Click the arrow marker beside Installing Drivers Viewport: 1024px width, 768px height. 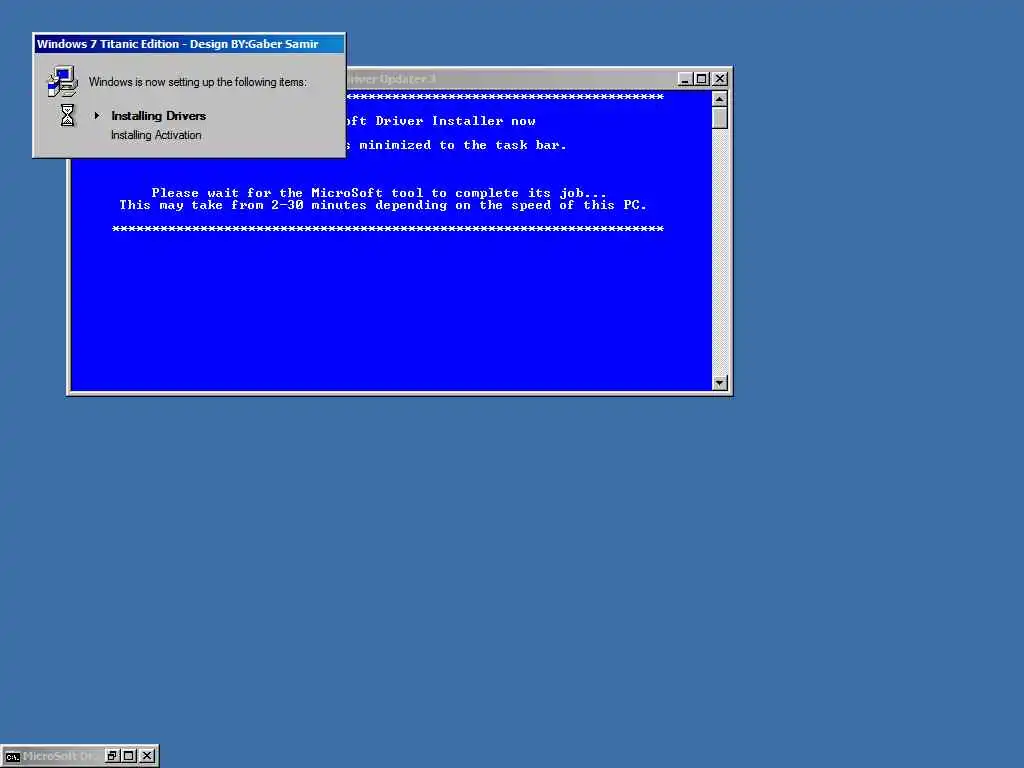pos(97,116)
